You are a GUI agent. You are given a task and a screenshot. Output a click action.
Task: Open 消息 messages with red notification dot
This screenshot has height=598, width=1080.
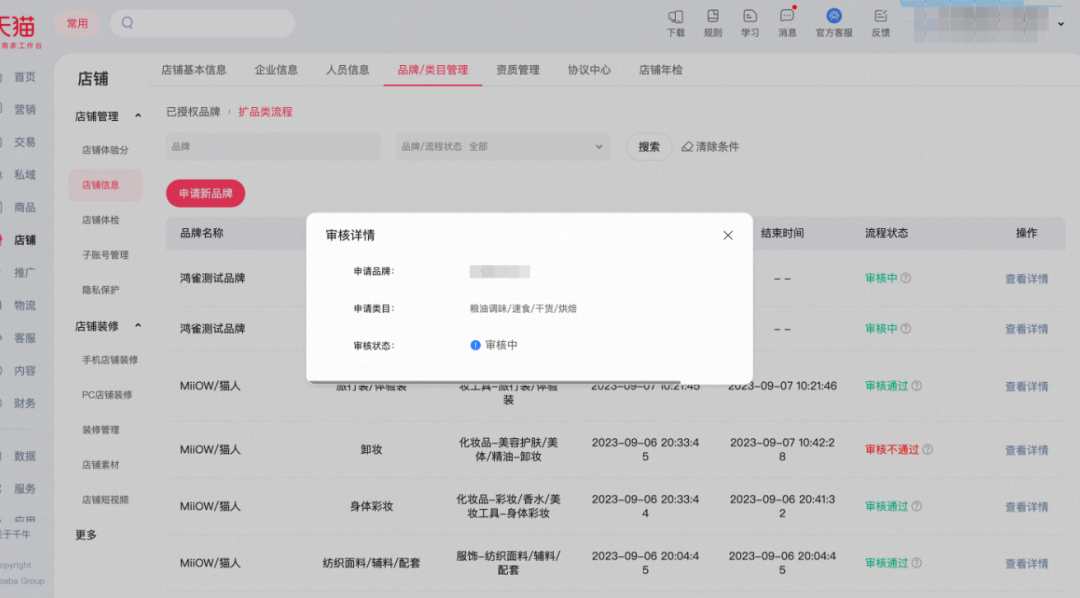tap(787, 17)
